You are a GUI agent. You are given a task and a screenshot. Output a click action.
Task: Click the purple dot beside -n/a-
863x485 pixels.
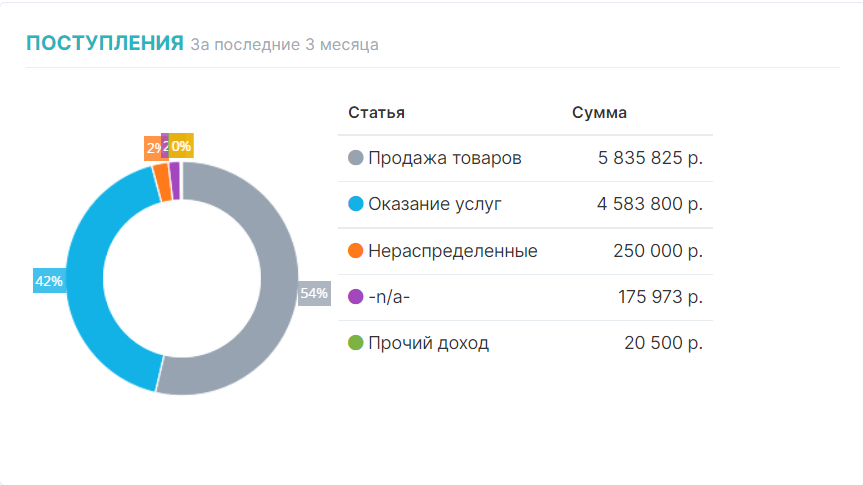coord(355,297)
